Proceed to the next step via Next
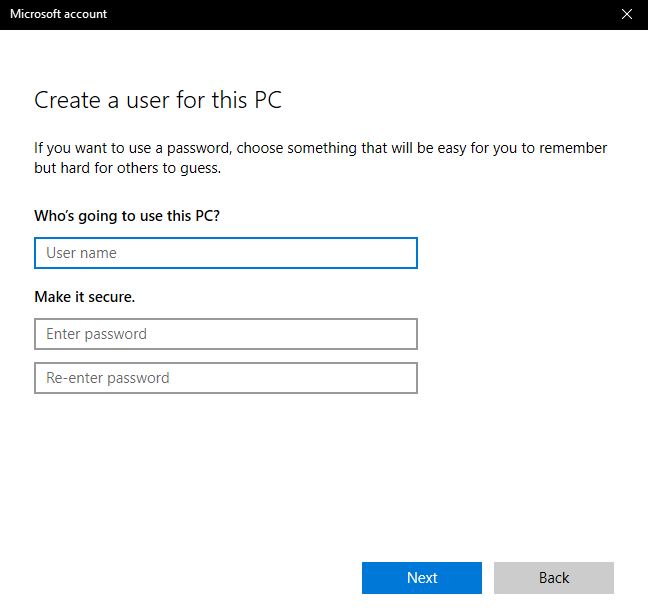Screen dimensions: 648x615 [x=421, y=578]
